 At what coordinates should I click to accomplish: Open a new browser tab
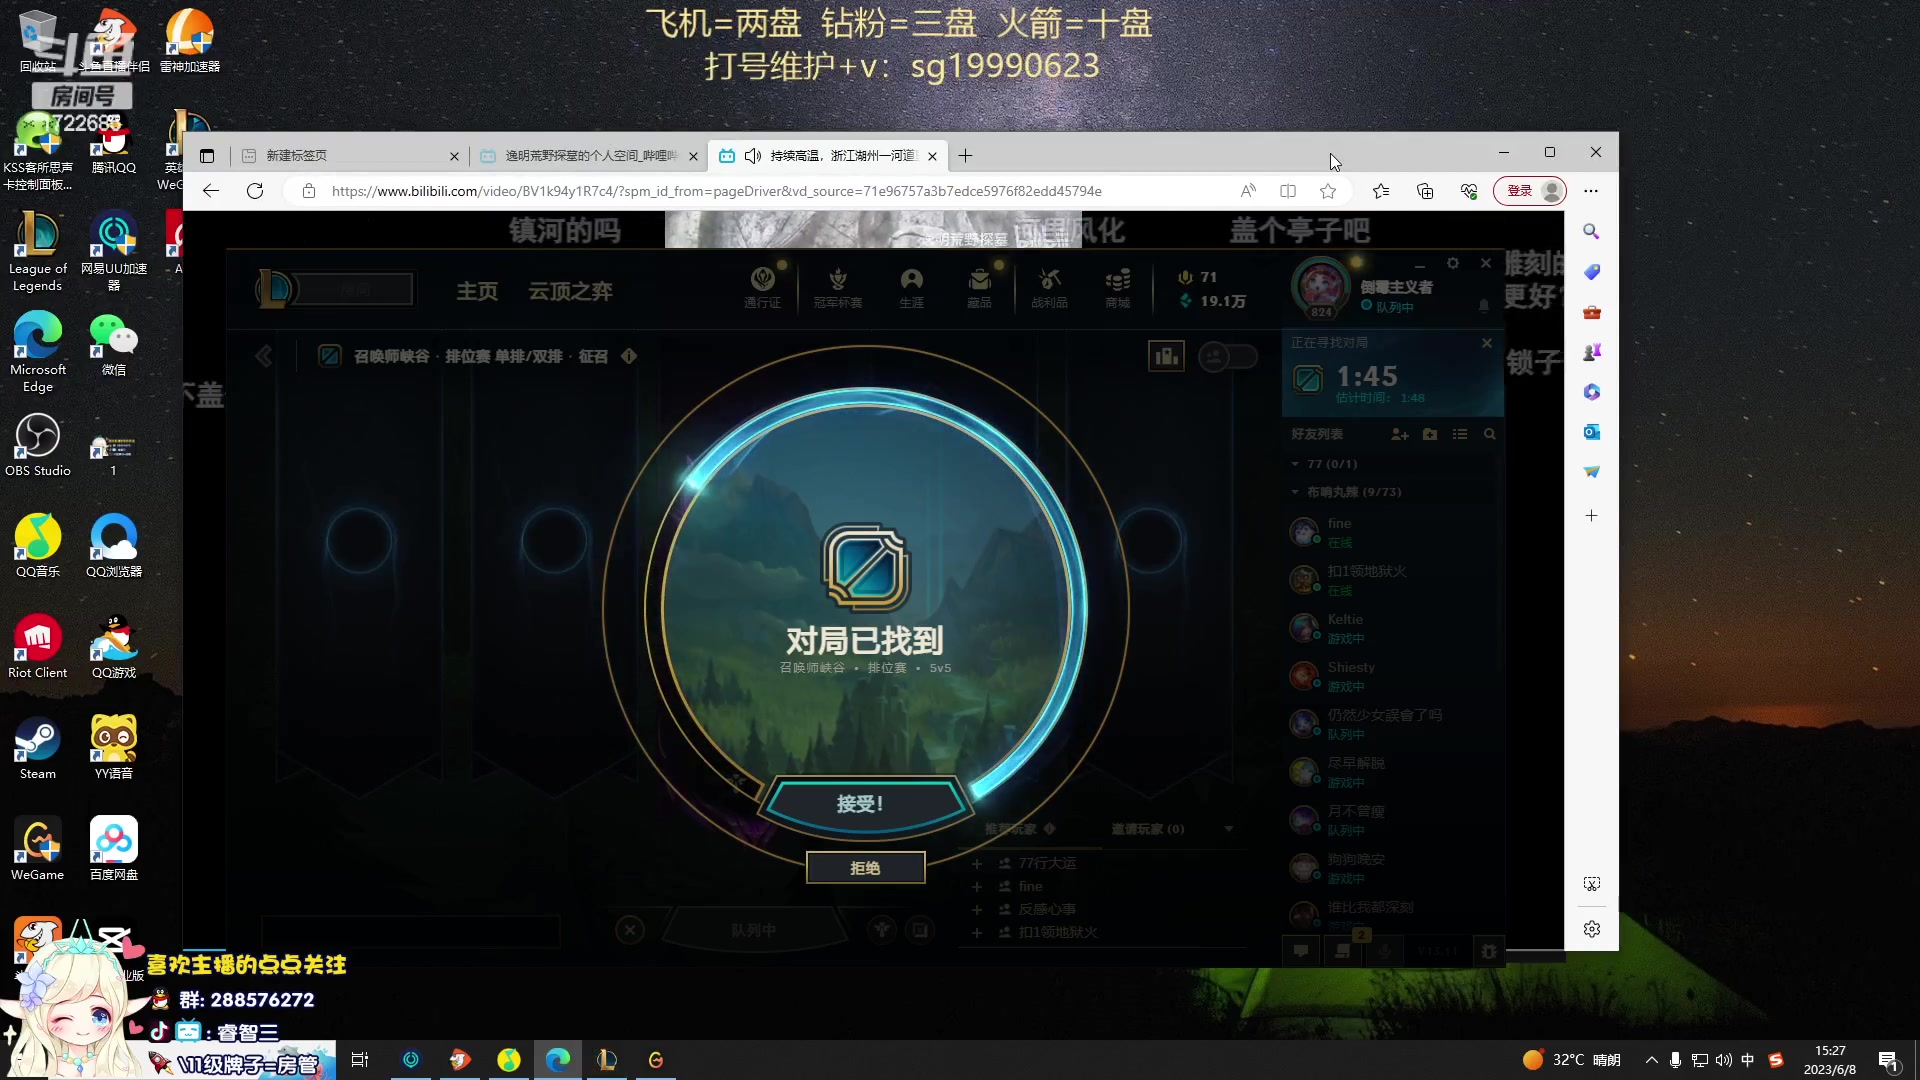tap(965, 156)
